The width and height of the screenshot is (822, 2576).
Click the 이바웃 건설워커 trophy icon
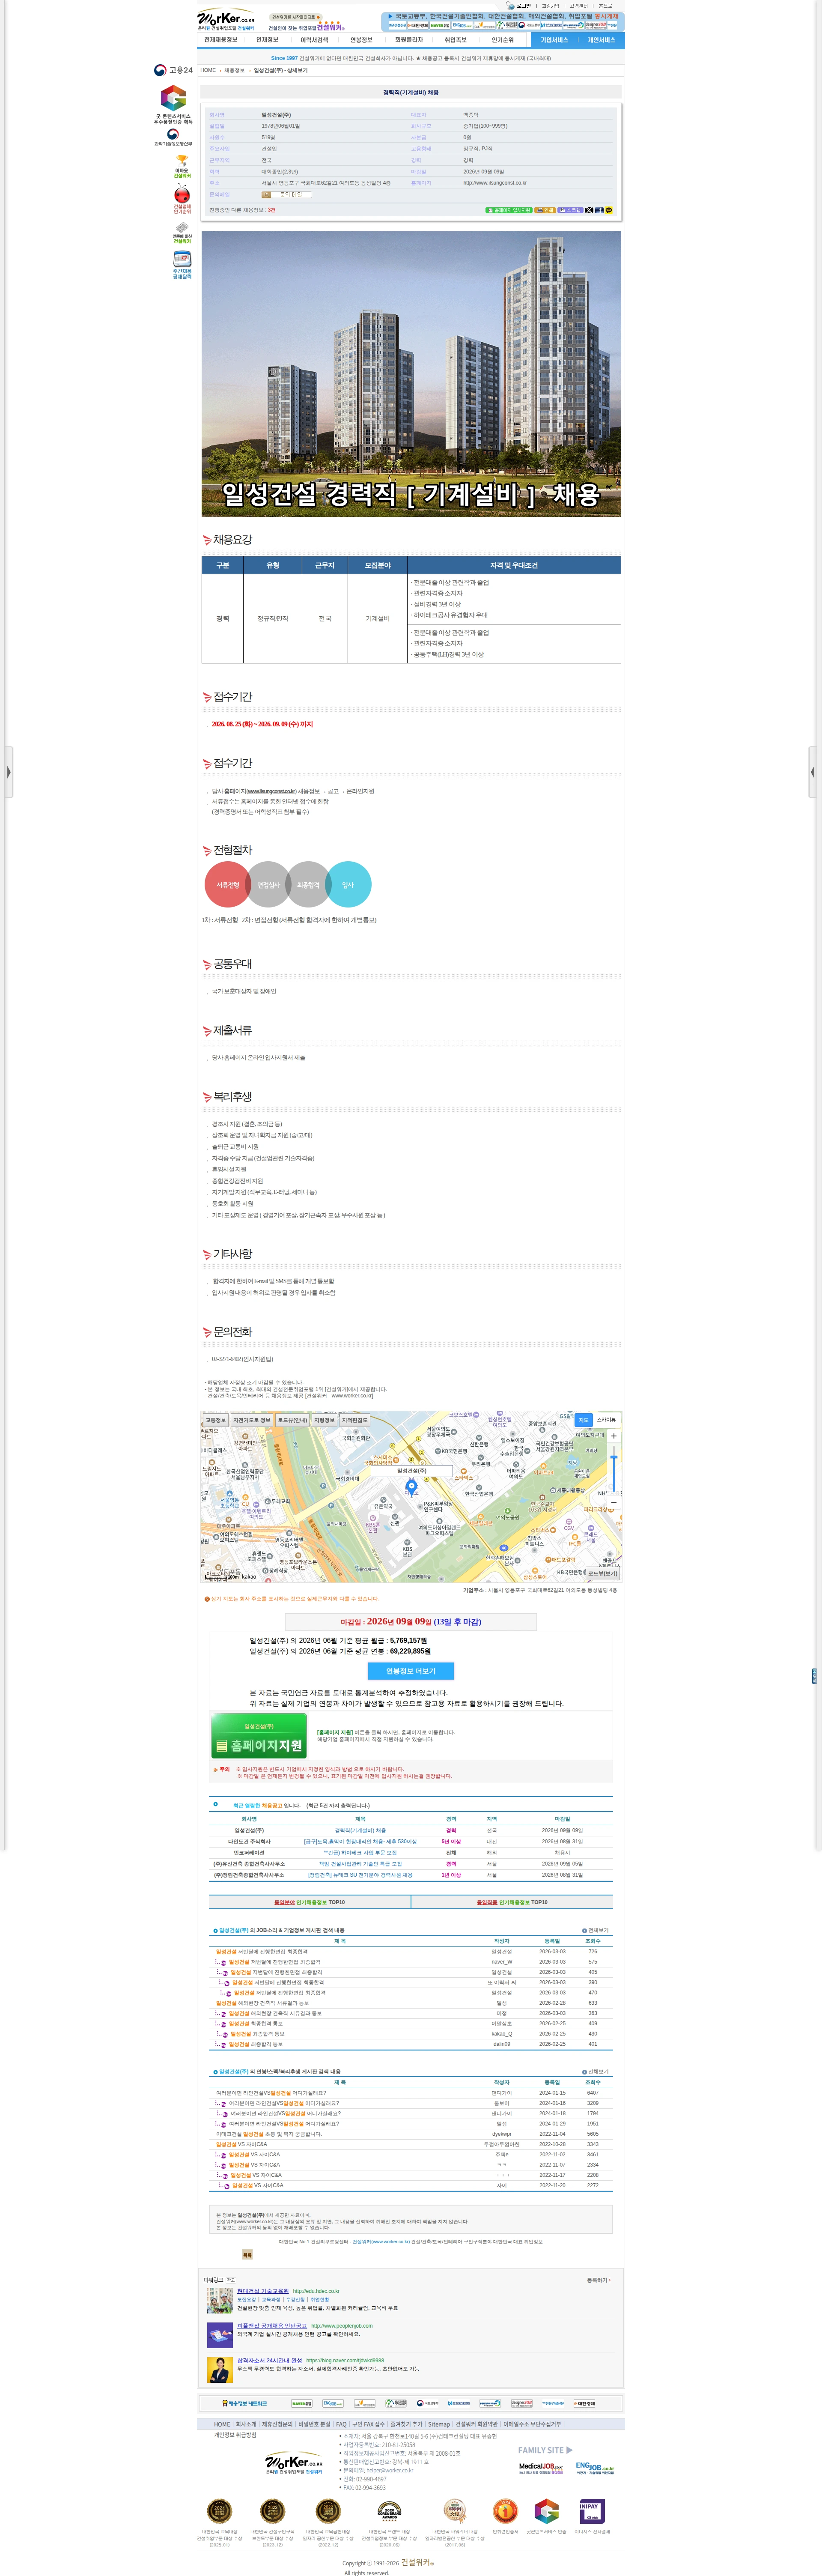click(182, 166)
